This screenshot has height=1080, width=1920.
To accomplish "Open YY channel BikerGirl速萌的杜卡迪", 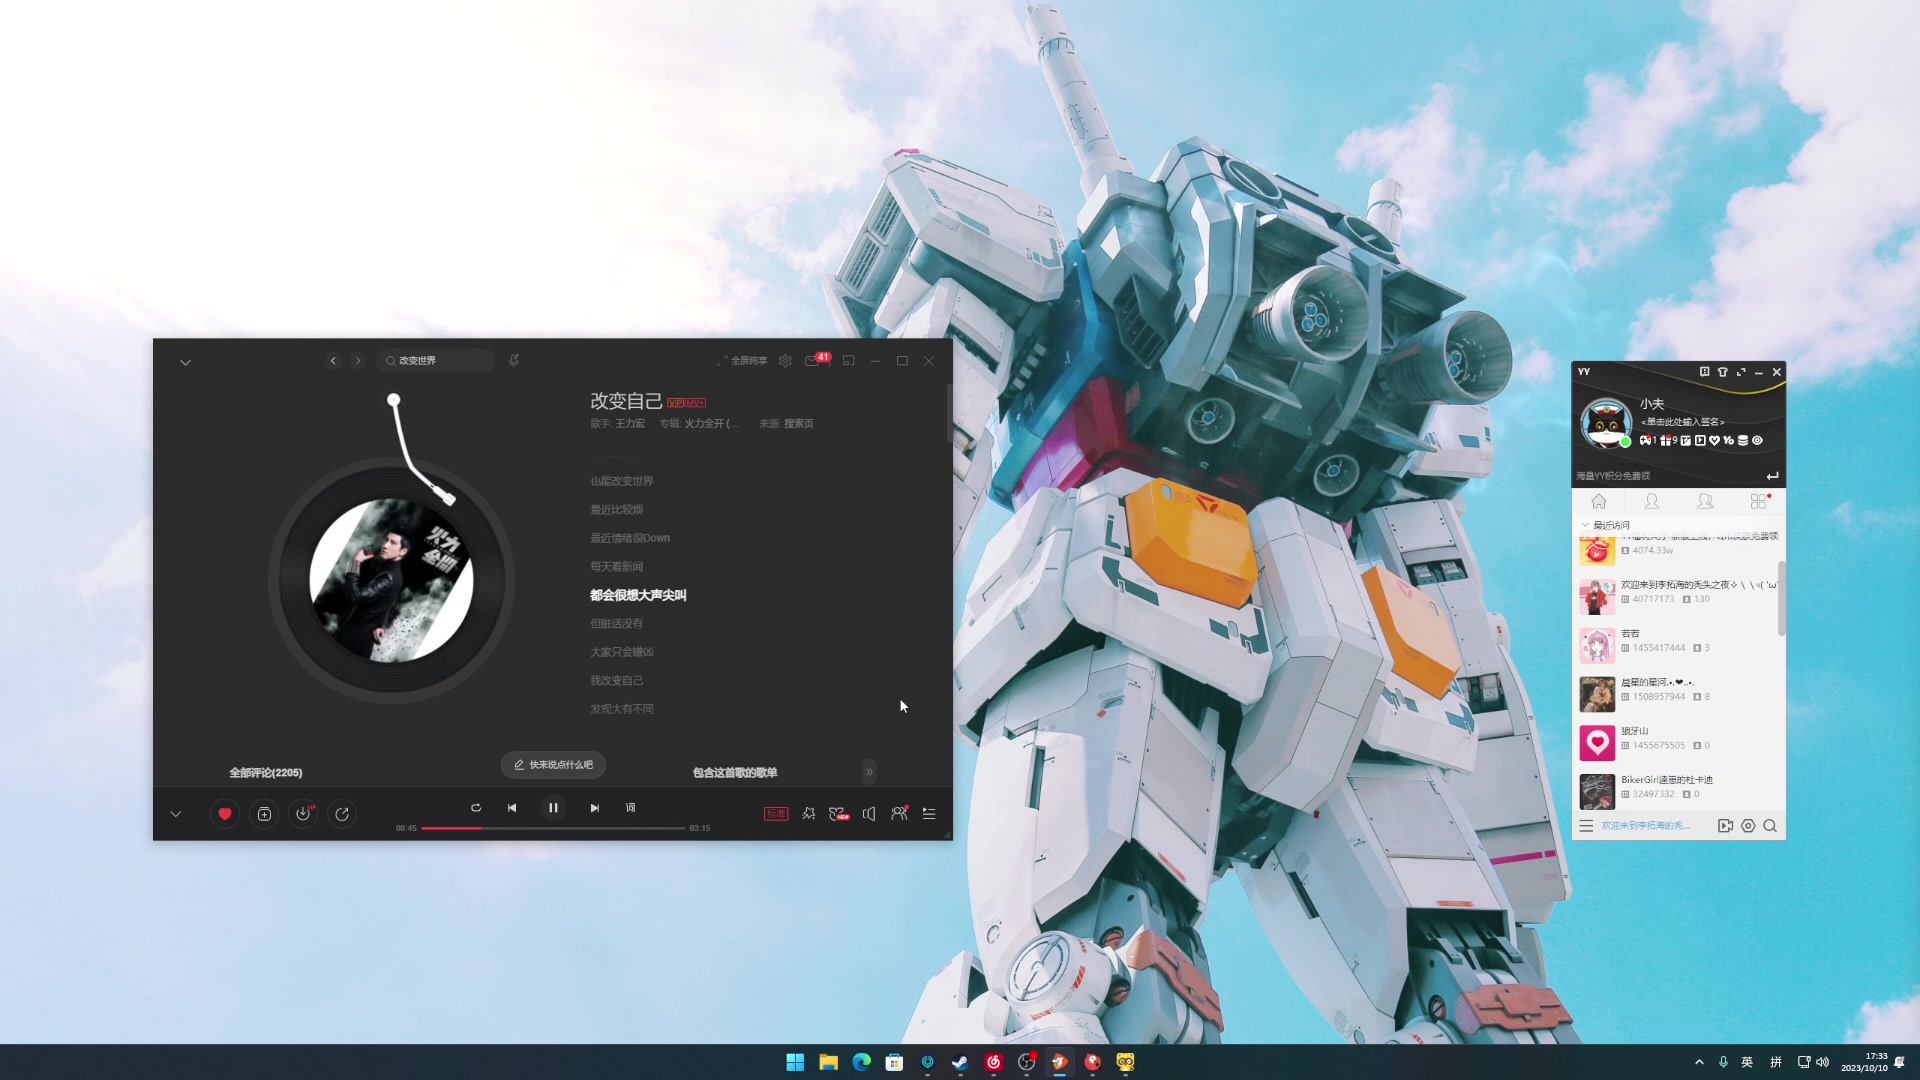I will pos(1678,791).
